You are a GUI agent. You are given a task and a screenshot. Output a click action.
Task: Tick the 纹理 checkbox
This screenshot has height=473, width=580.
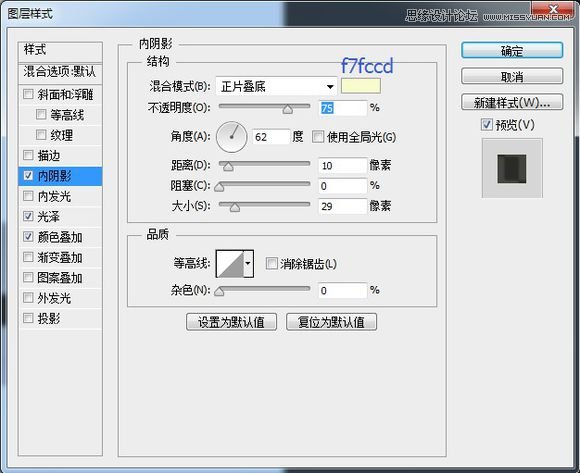click(x=41, y=135)
